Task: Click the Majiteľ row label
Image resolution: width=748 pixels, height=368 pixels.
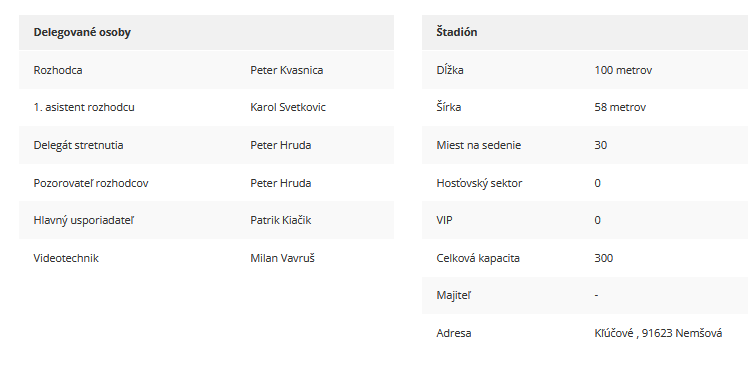Action: coord(453,295)
